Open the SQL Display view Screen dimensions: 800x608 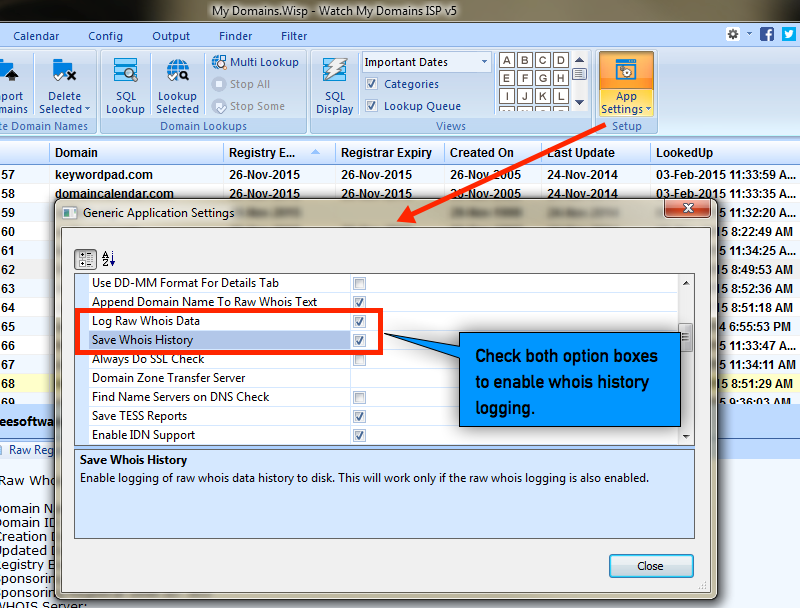coord(335,86)
